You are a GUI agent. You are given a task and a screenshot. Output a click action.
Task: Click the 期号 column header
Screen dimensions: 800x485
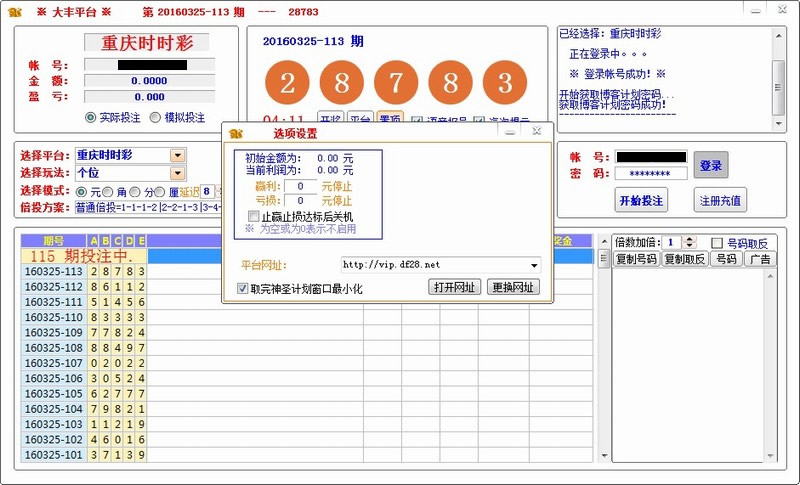tap(54, 241)
